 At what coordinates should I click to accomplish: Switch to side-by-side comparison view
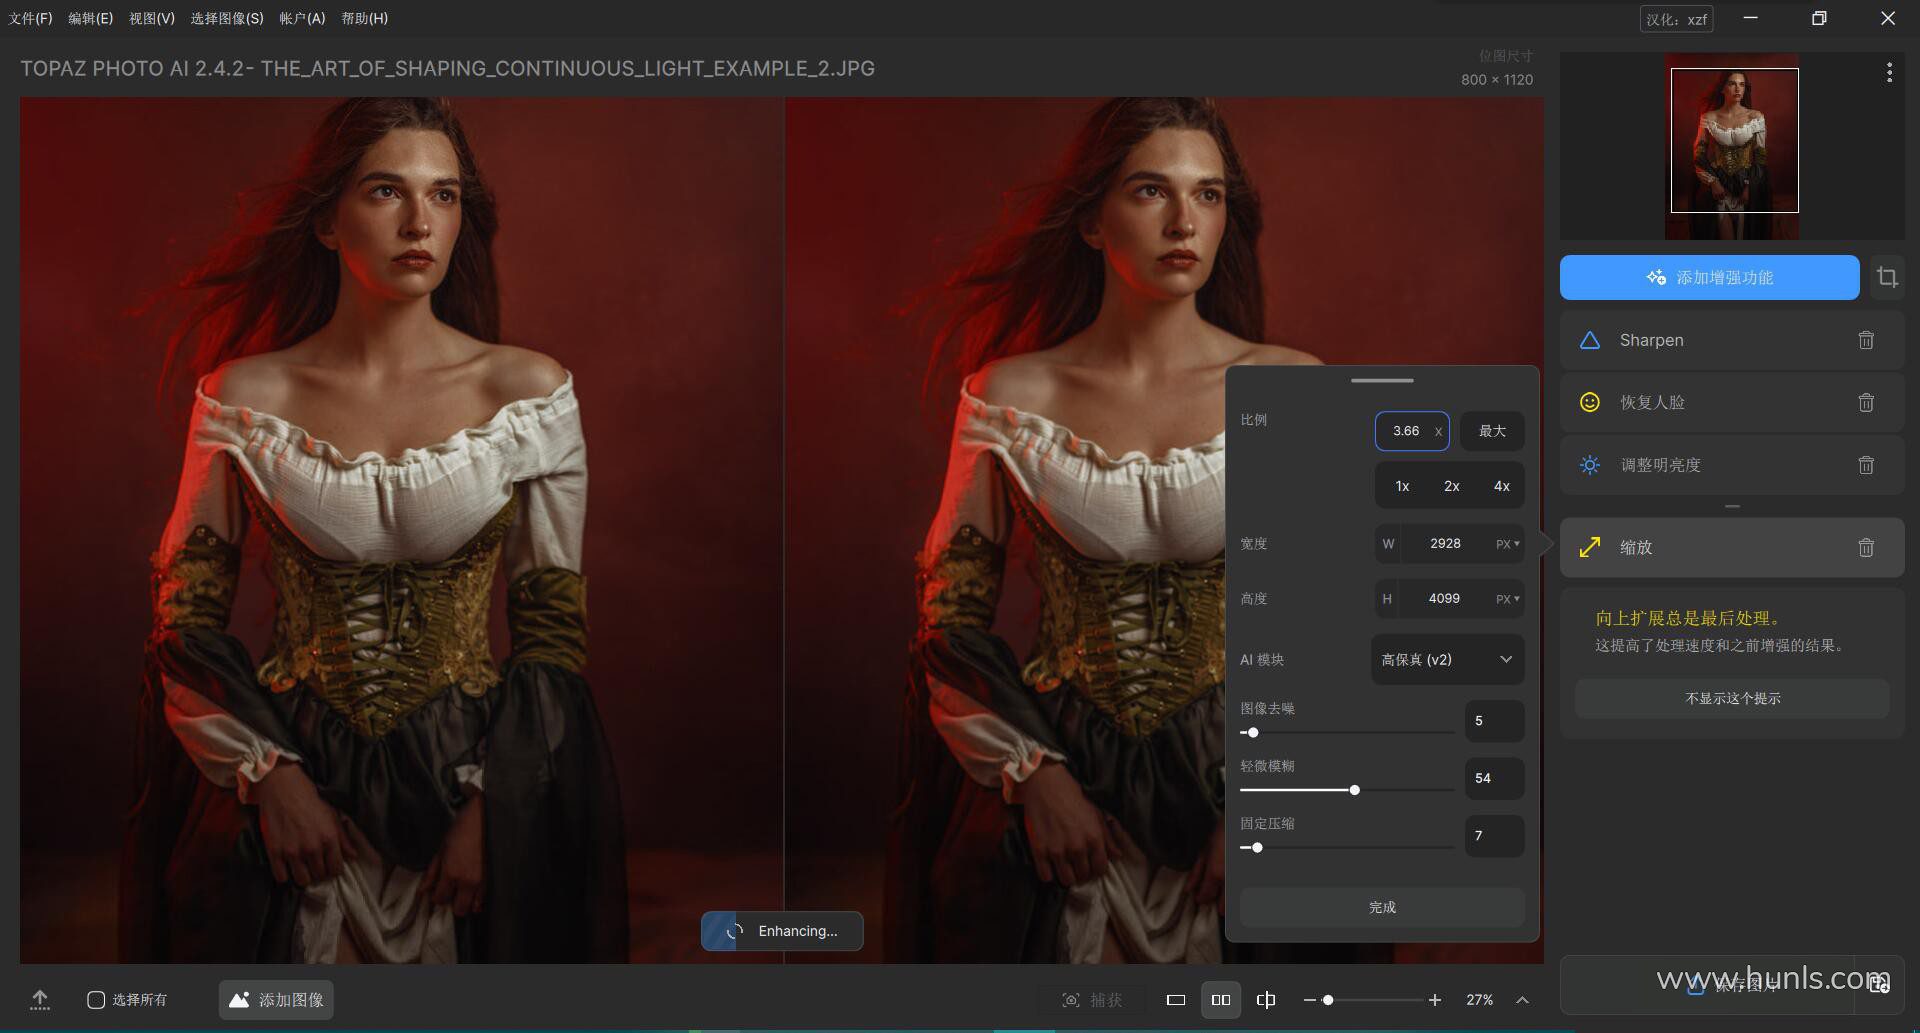(x=1221, y=1000)
